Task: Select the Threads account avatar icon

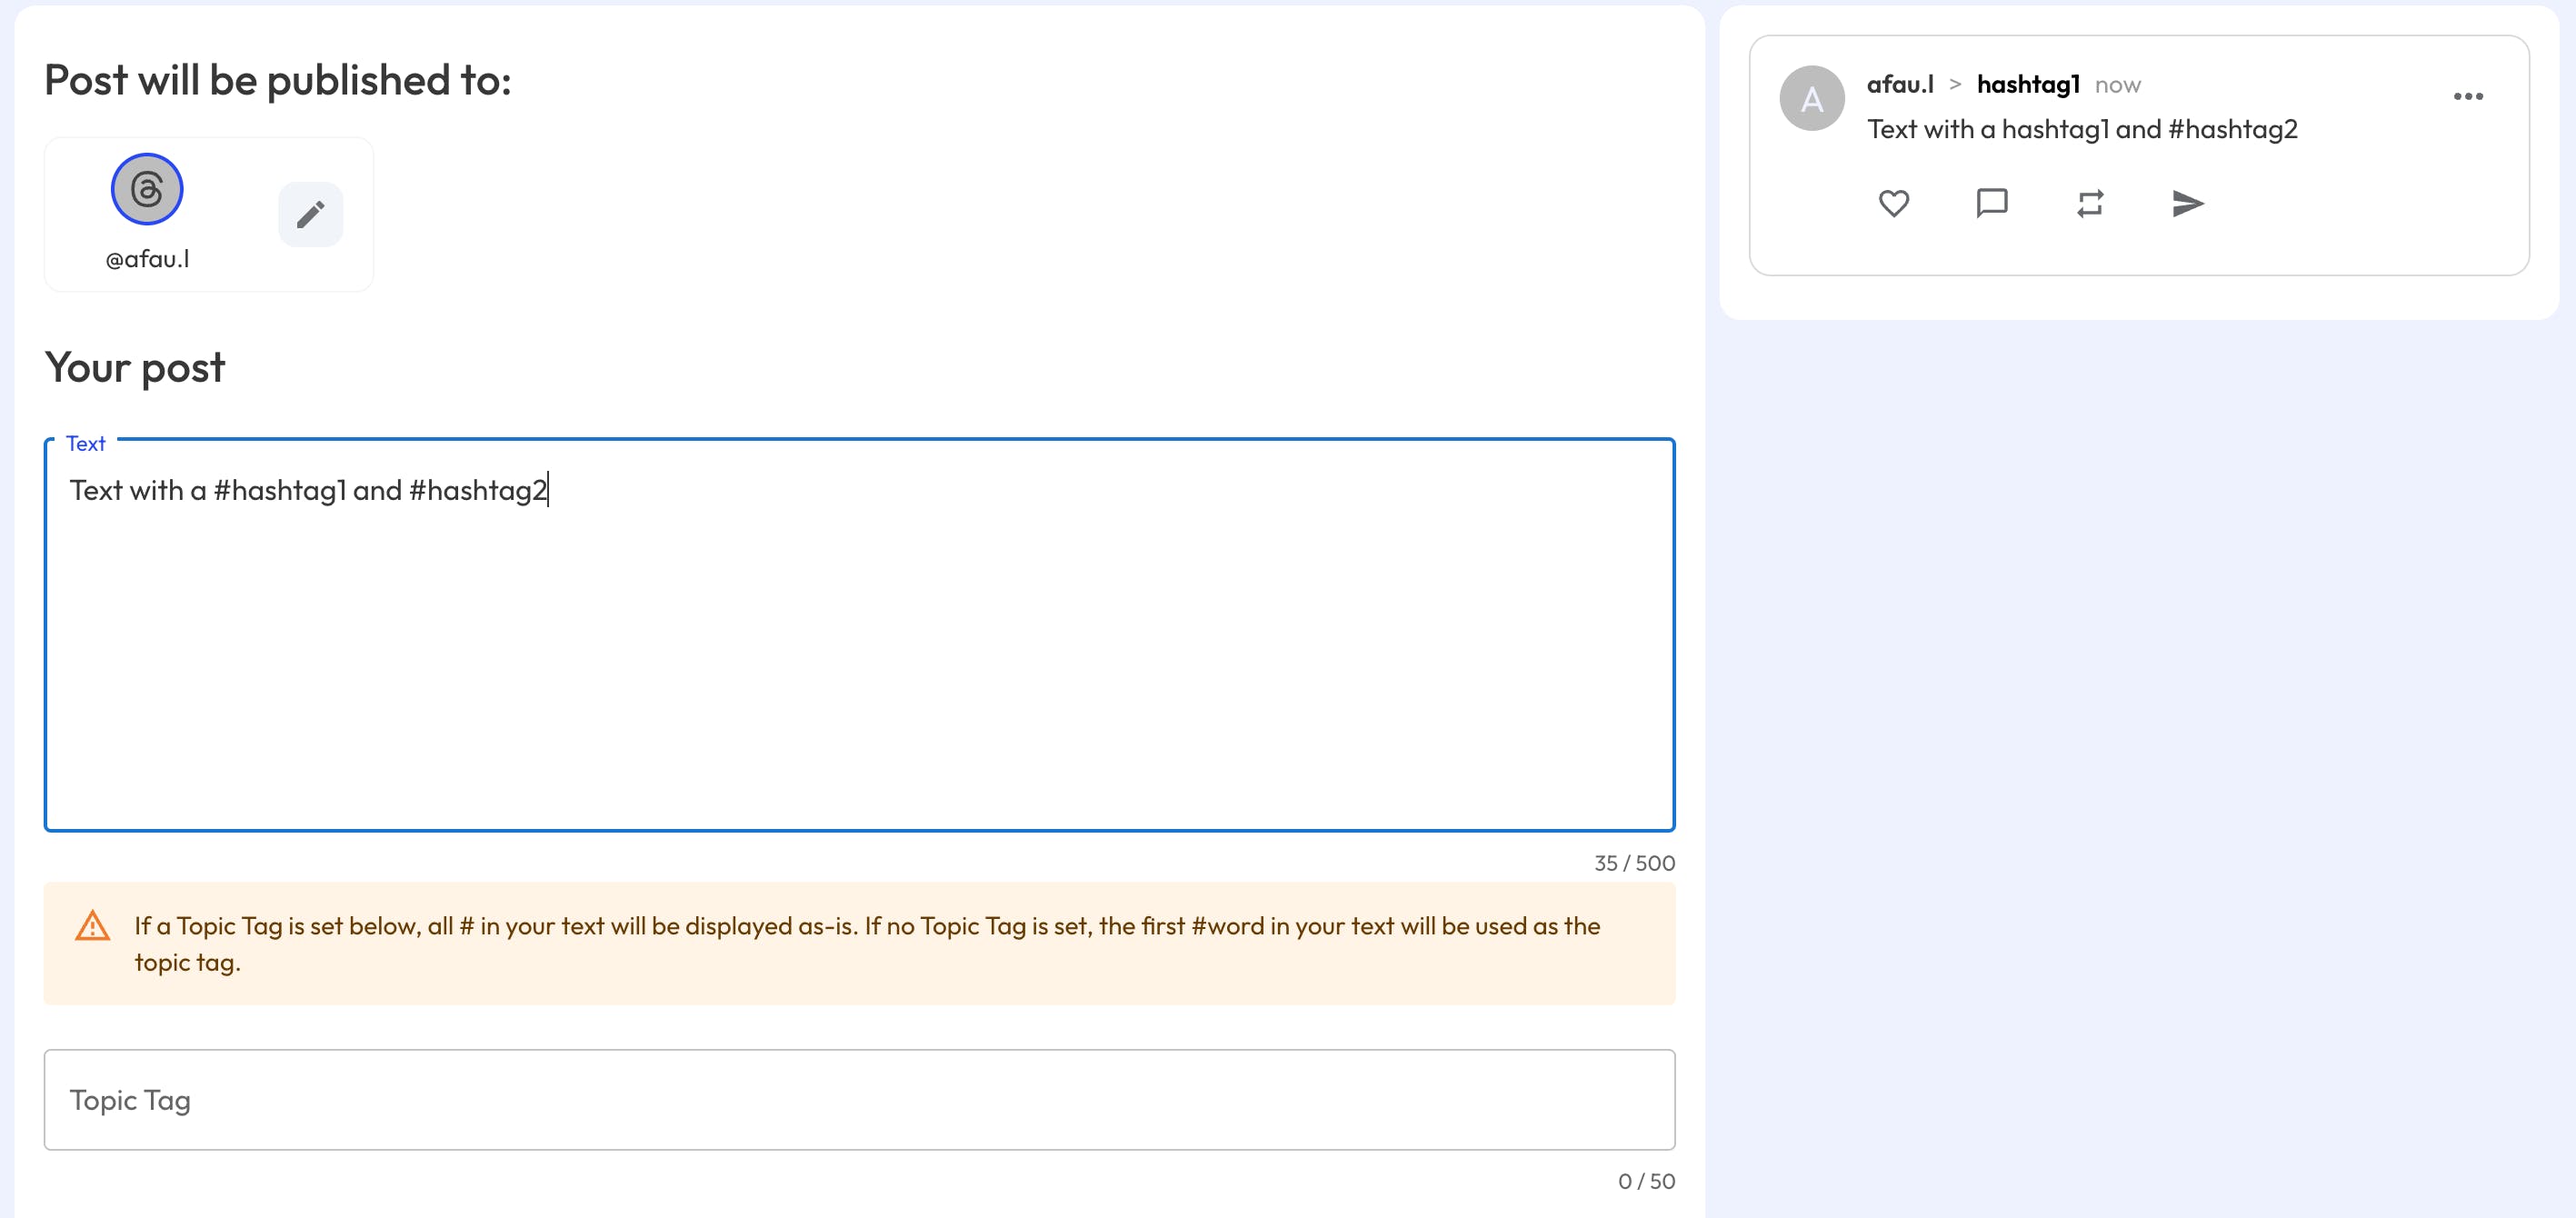Action: click(x=147, y=189)
